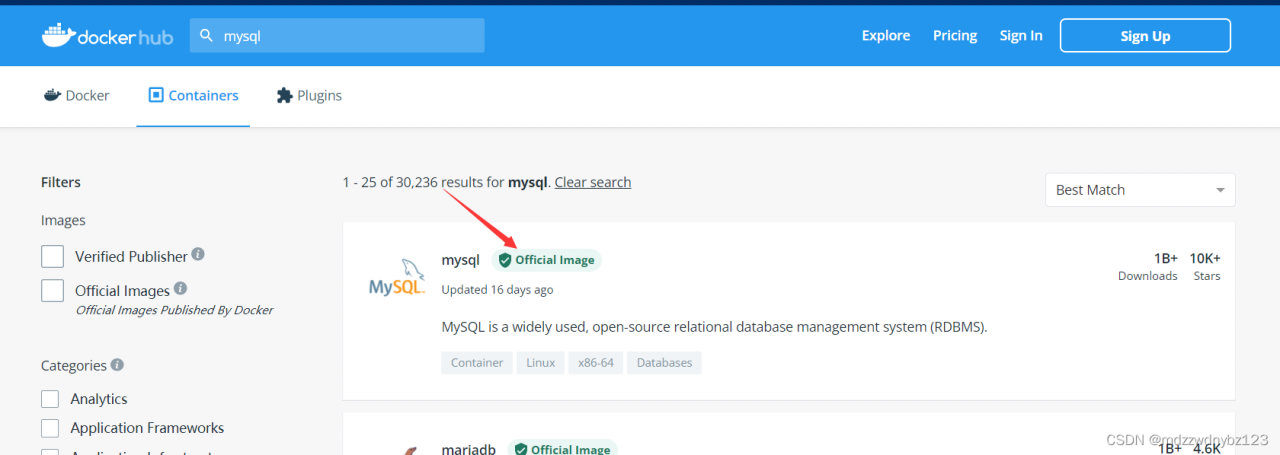Check the Analytics category checkbox
This screenshot has width=1280, height=455.
pyautogui.click(x=50, y=399)
